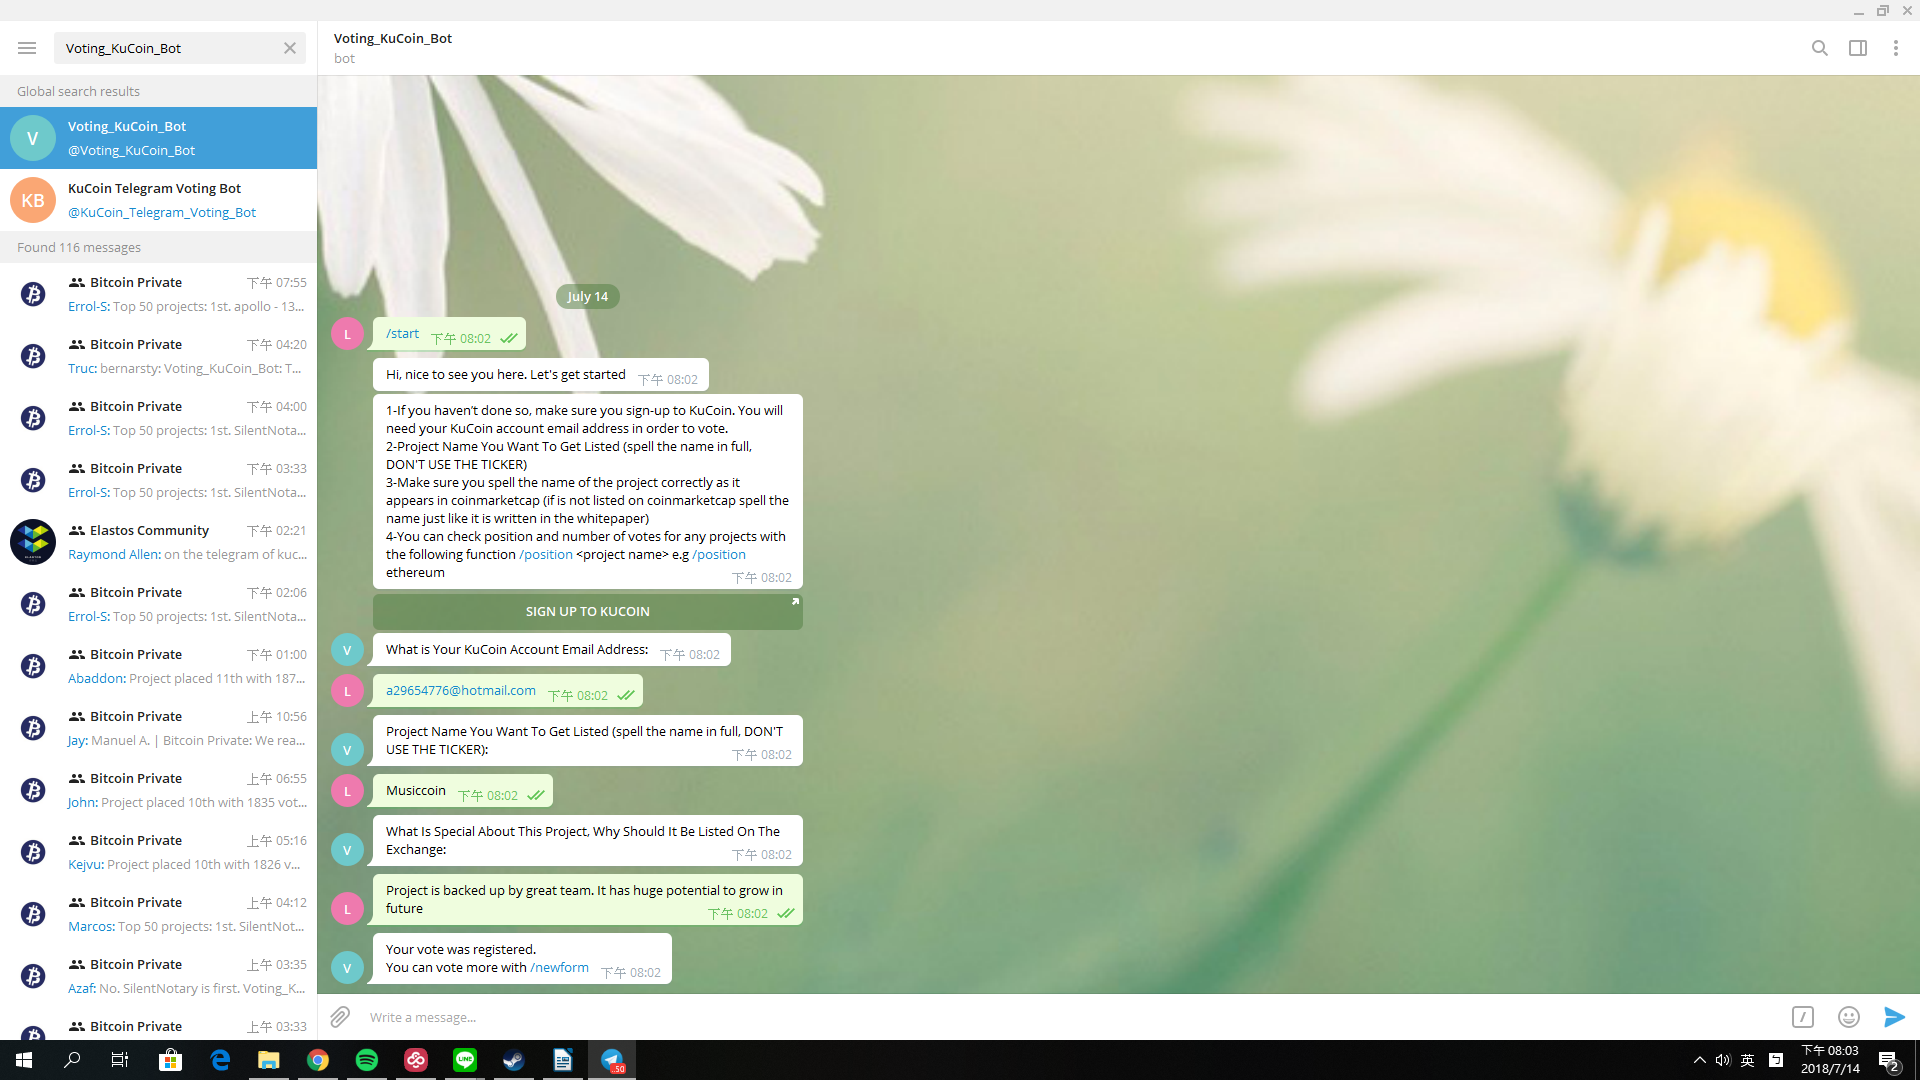
Task: Open Bitcoin Private message at 下午 02:06
Action: [158, 604]
